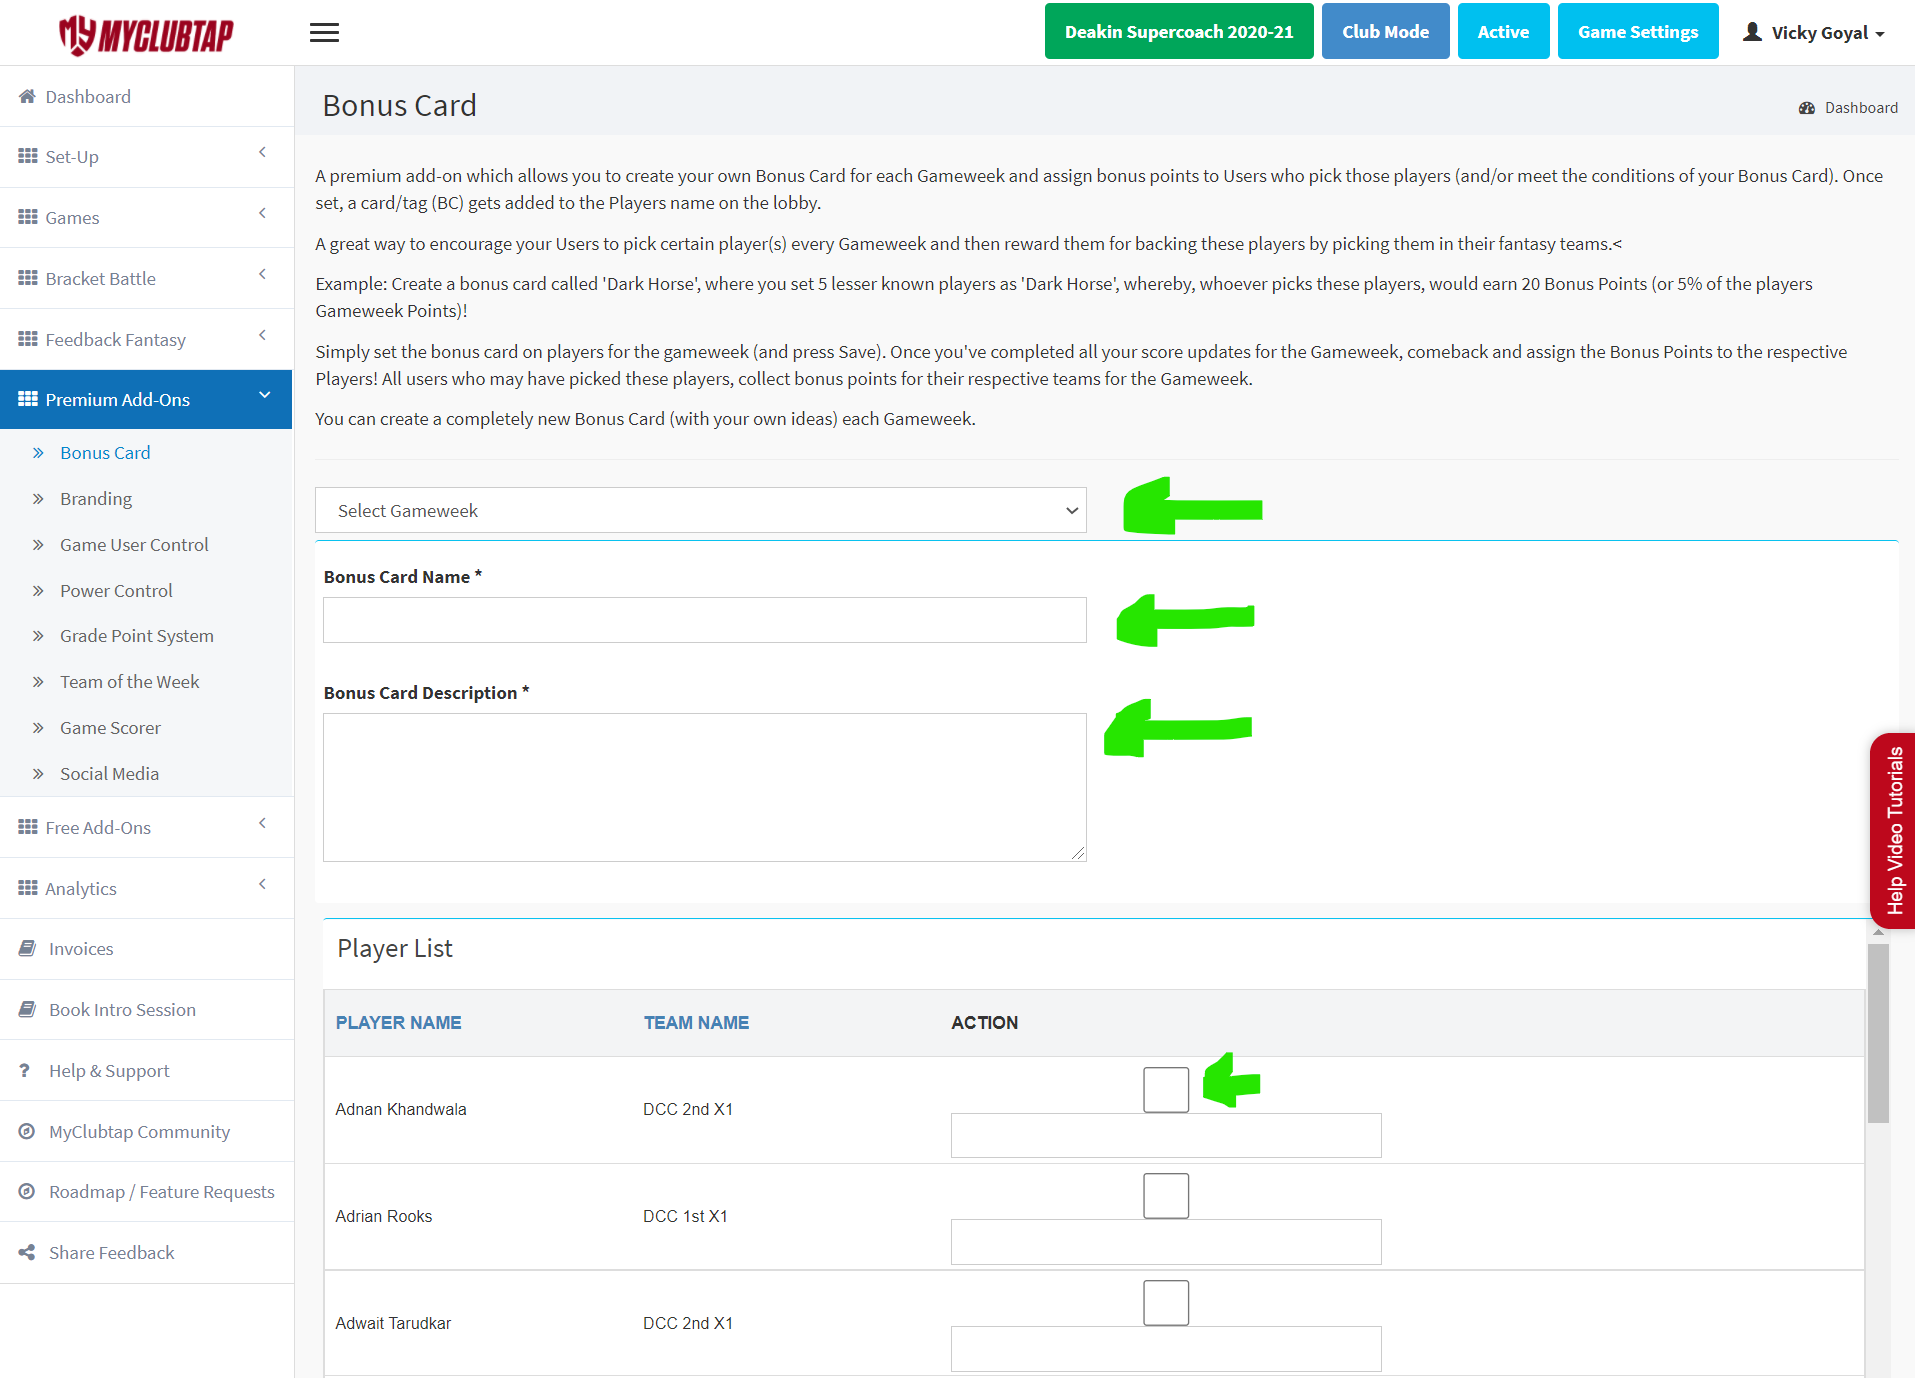Viewport: 1915px width, 1378px height.
Task: Collapse the Premium Add-Ons chevron
Action: tap(265, 395)
